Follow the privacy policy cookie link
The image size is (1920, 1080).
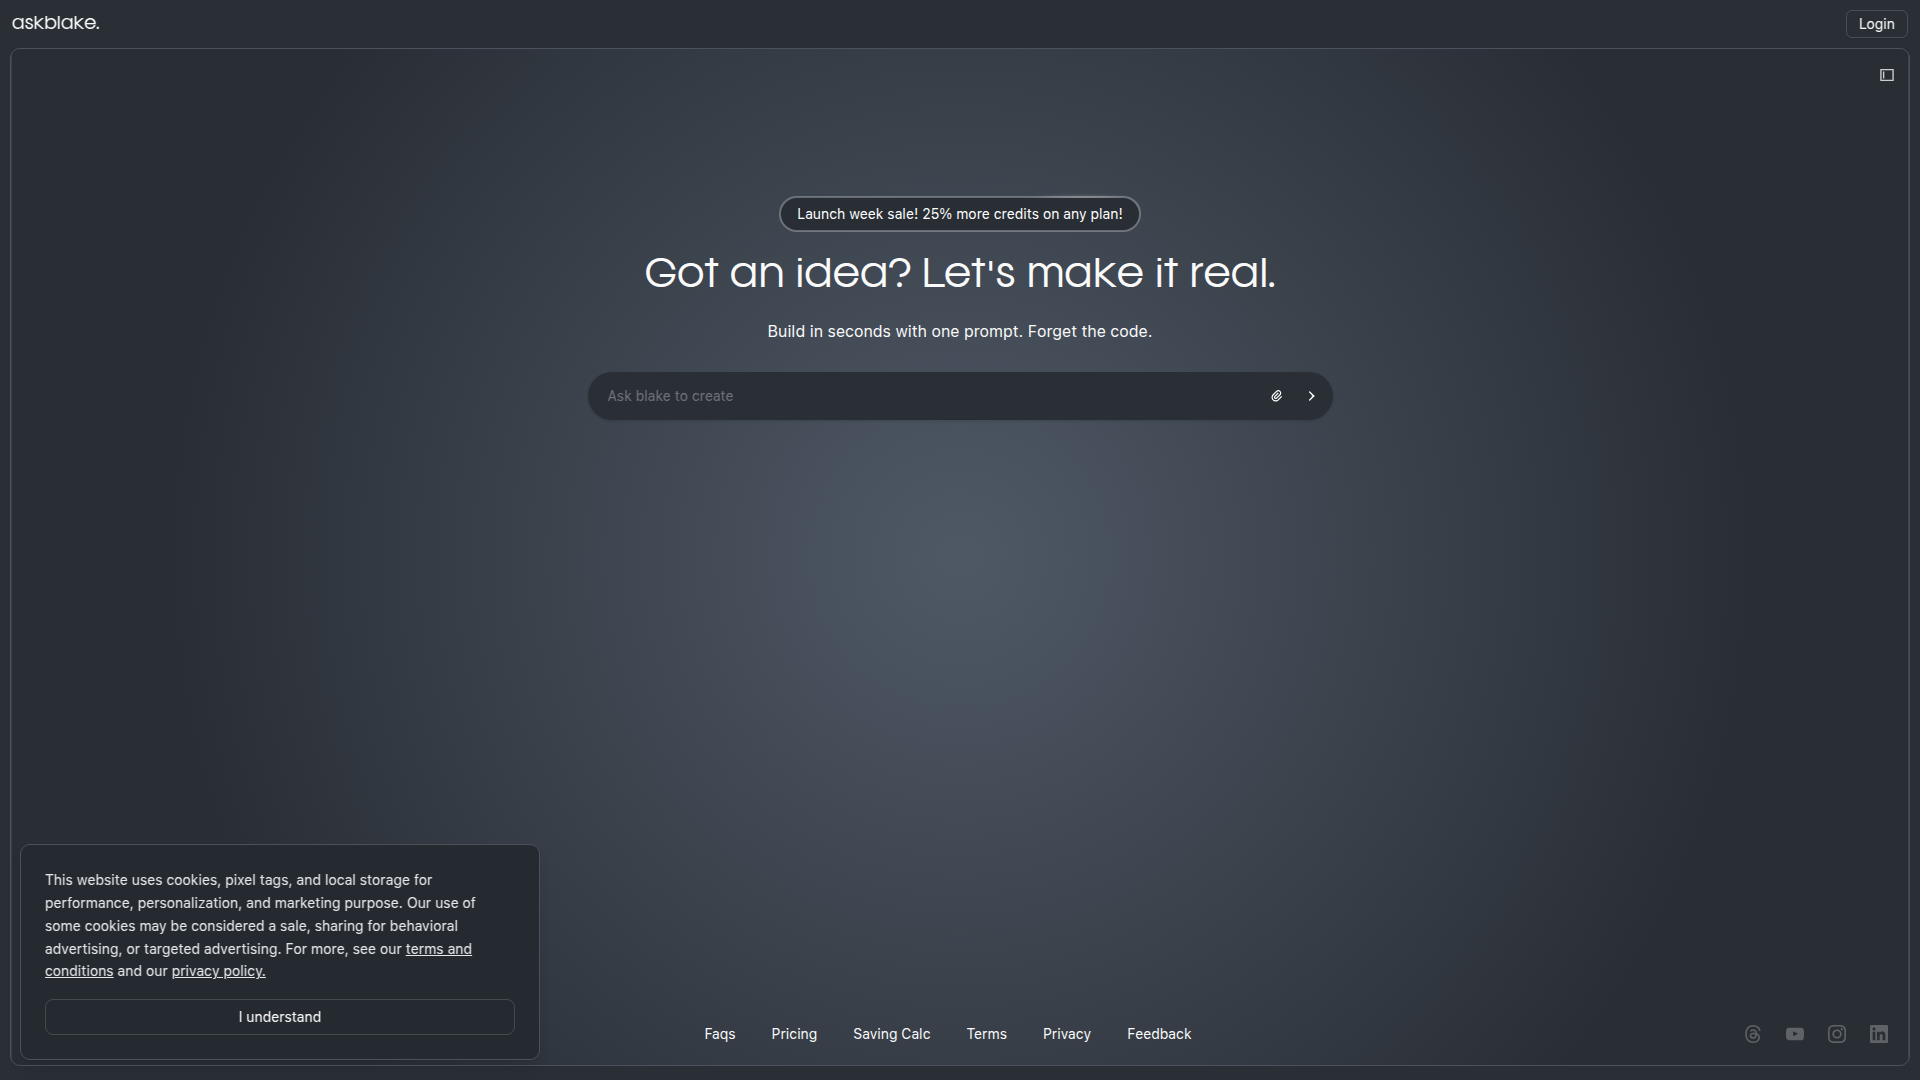tap(218, 971)
